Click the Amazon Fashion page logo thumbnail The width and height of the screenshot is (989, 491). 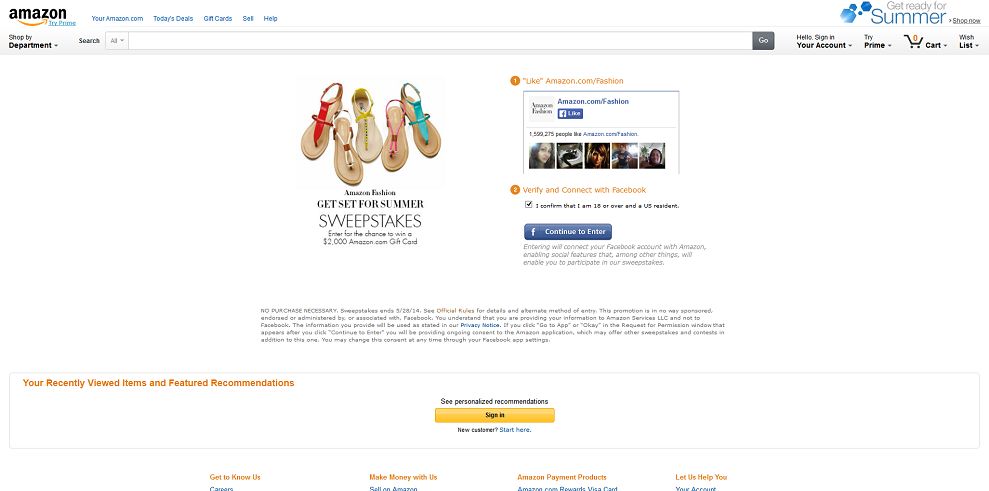[x=542, y=109]
